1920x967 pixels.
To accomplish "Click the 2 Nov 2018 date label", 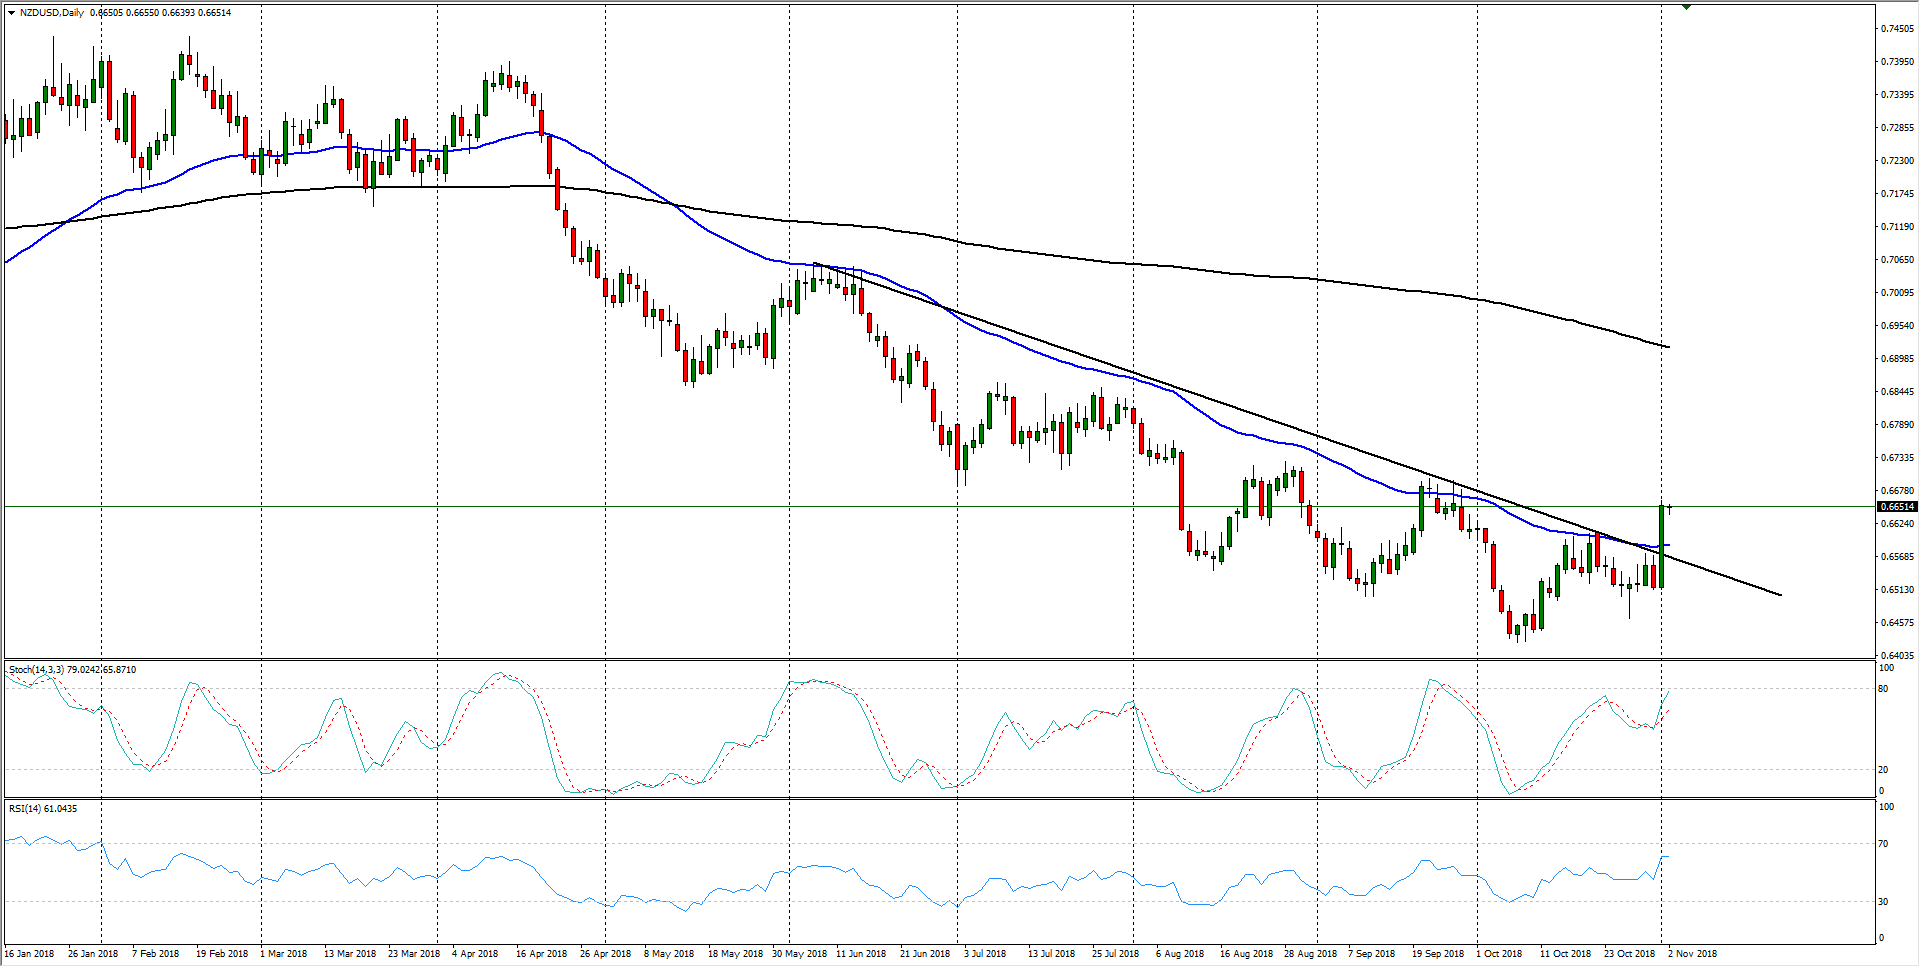I will pos(1692,953).
